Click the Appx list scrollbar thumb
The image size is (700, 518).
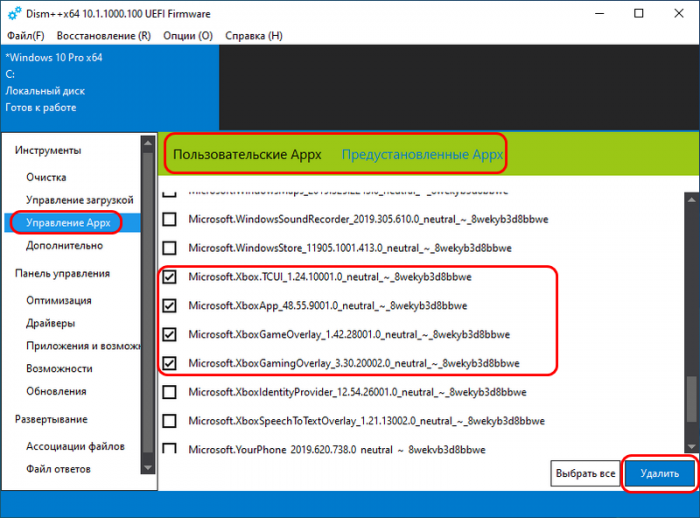pos(691,399)
